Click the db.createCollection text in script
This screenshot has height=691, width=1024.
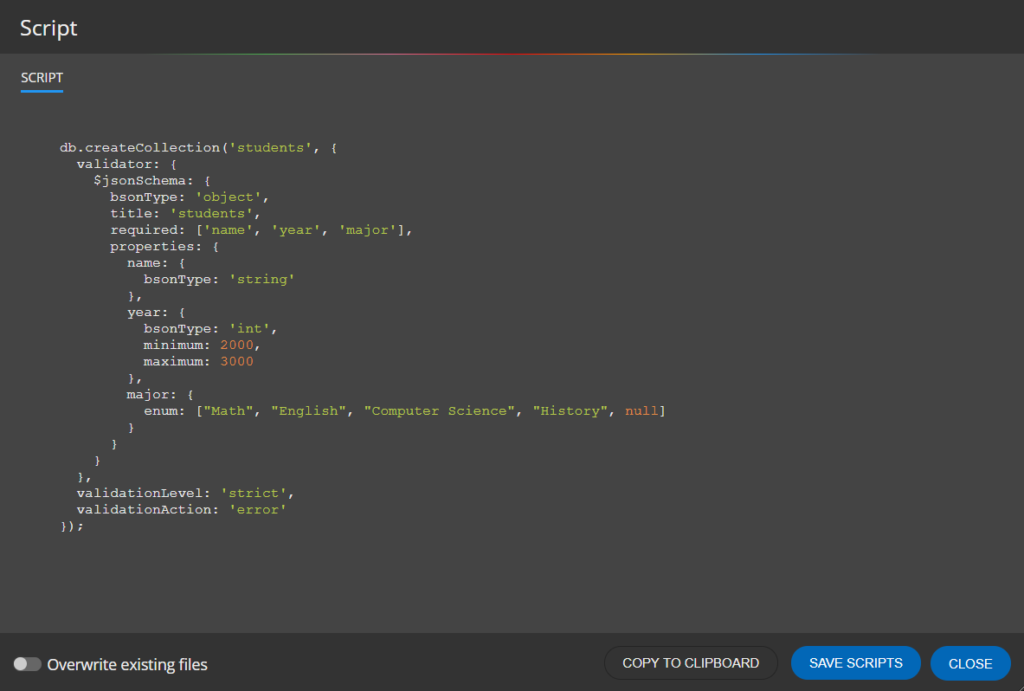pos(140,148)
